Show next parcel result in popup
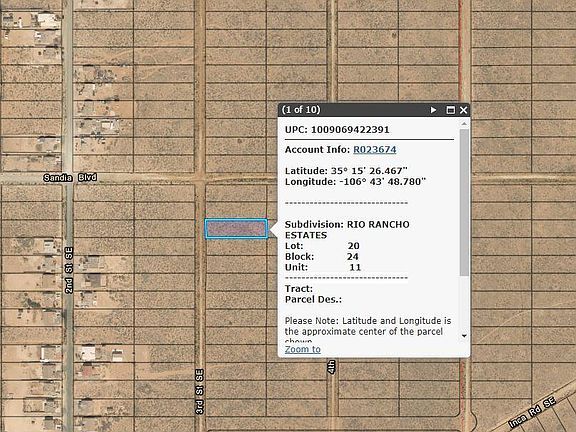576x432 pixels. (x=433, y=110)
